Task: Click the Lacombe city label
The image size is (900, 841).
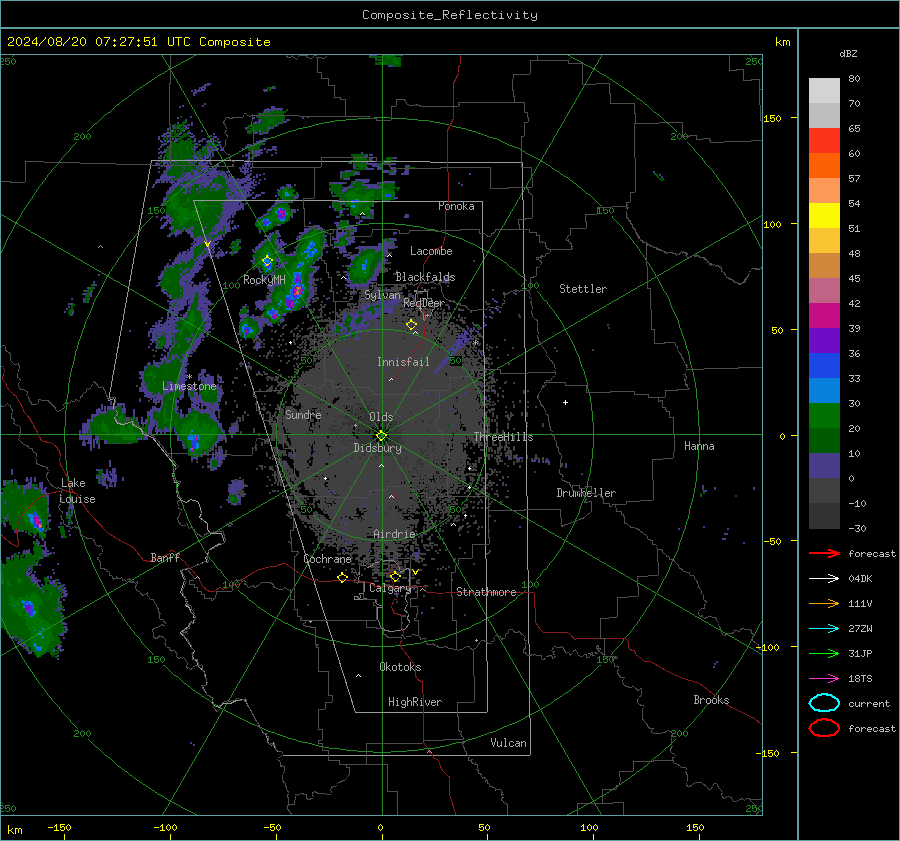Action: tap(431, 251)
